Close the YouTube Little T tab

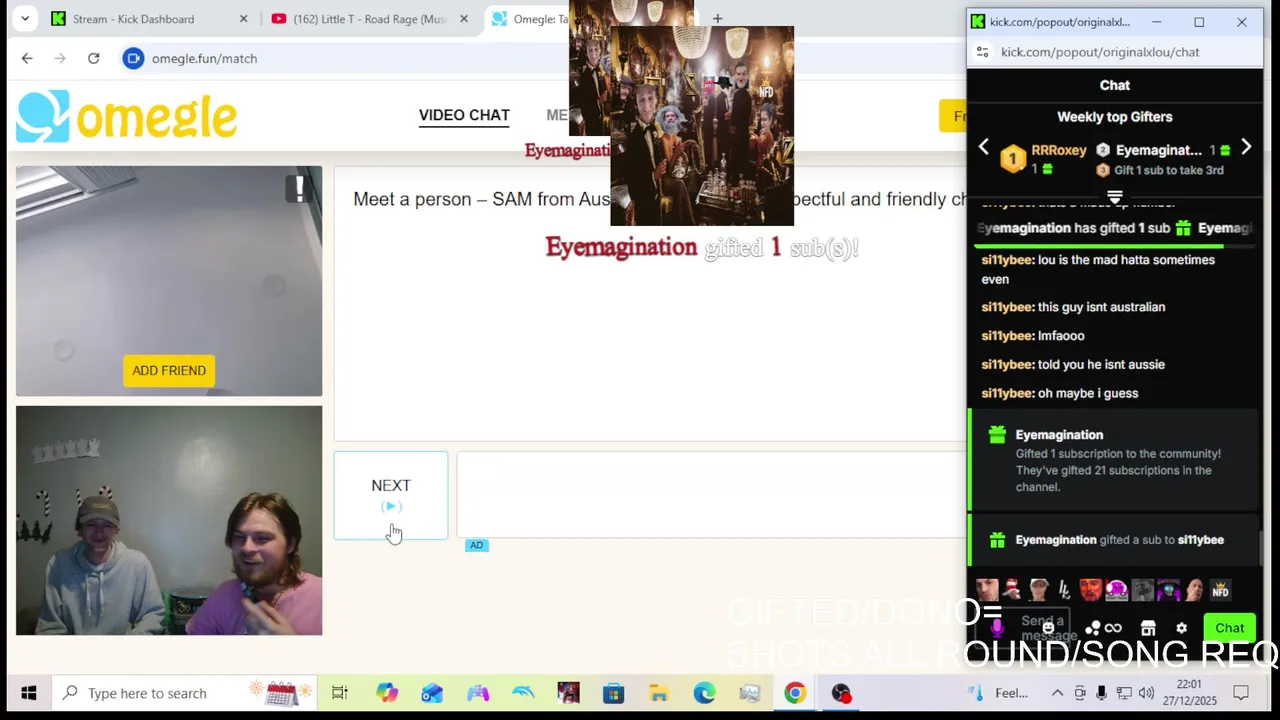(x=465, y=18)
